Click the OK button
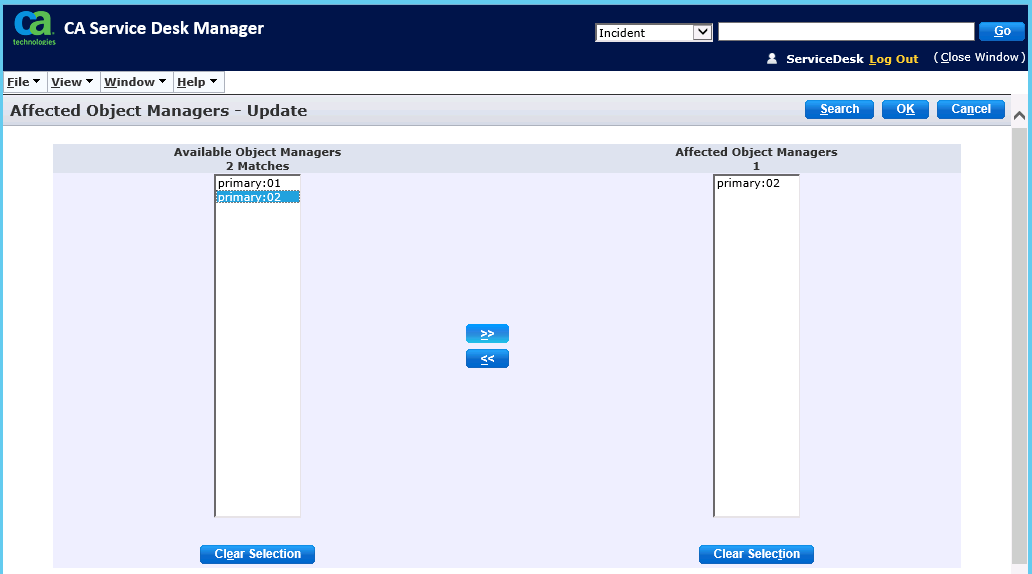 click(x=905, y=109)
